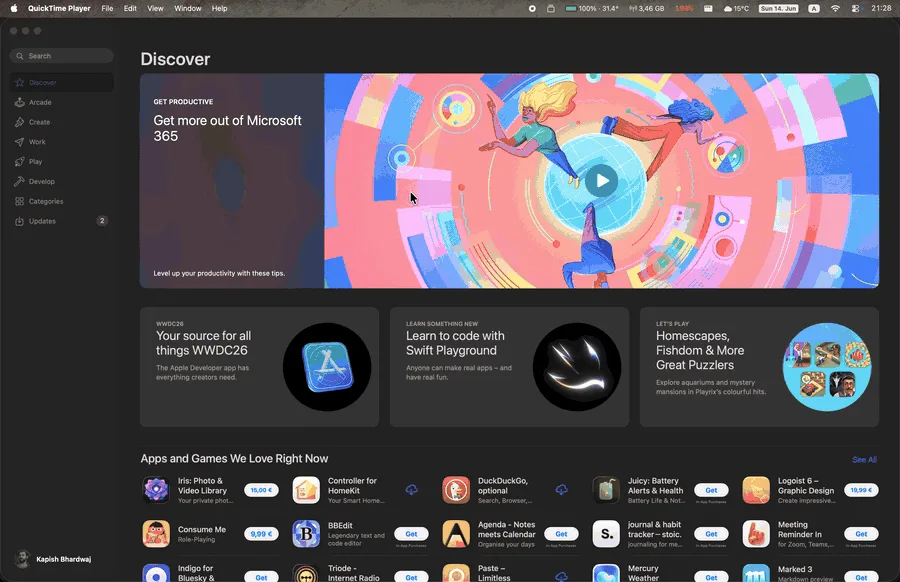Buy Consume Me for 9,99 €
Screen dimensions: 900x582
(x=261, y=534)
